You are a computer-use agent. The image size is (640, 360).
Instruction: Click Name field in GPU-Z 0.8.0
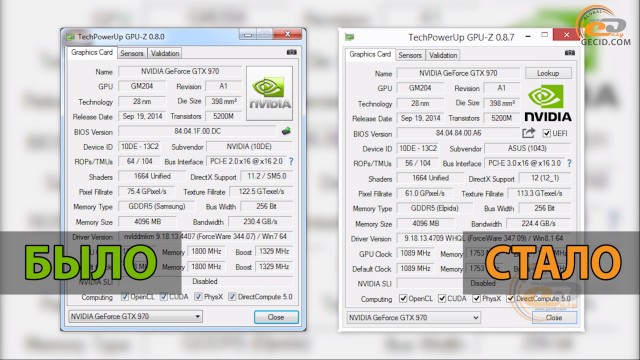pos(180,71)
